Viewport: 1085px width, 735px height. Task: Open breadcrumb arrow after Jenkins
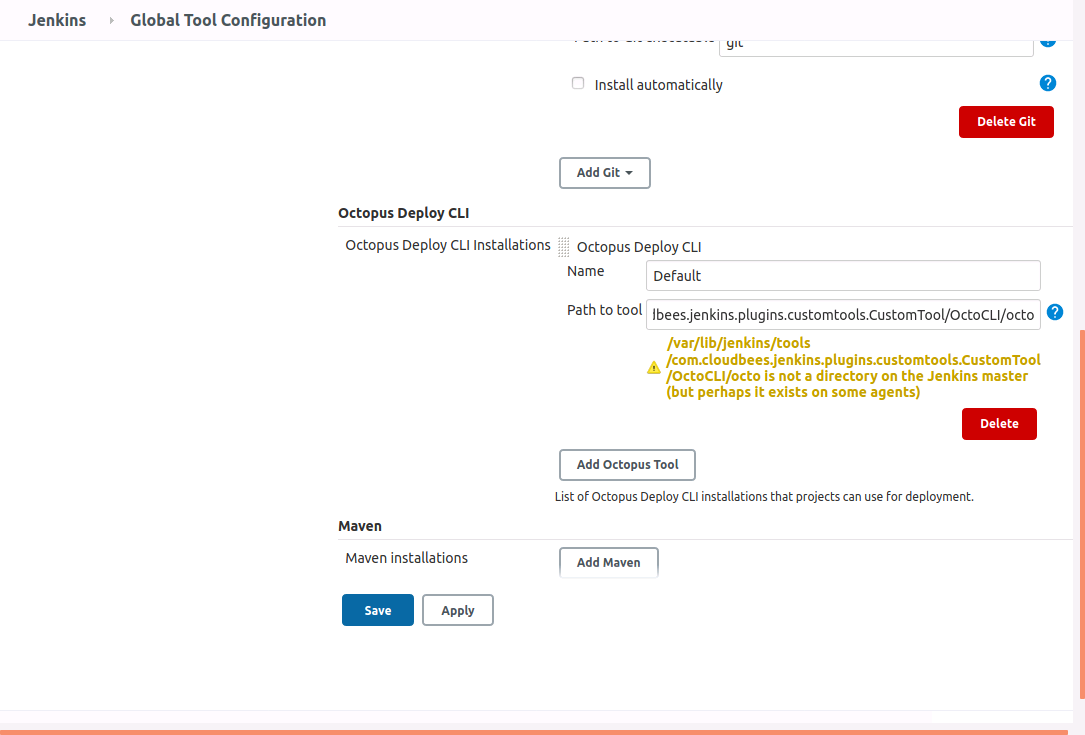point(111,20)
